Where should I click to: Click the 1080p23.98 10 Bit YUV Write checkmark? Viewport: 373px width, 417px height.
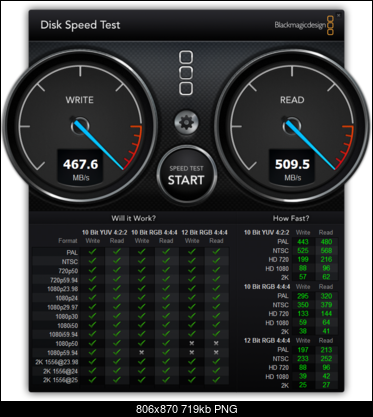92,288
